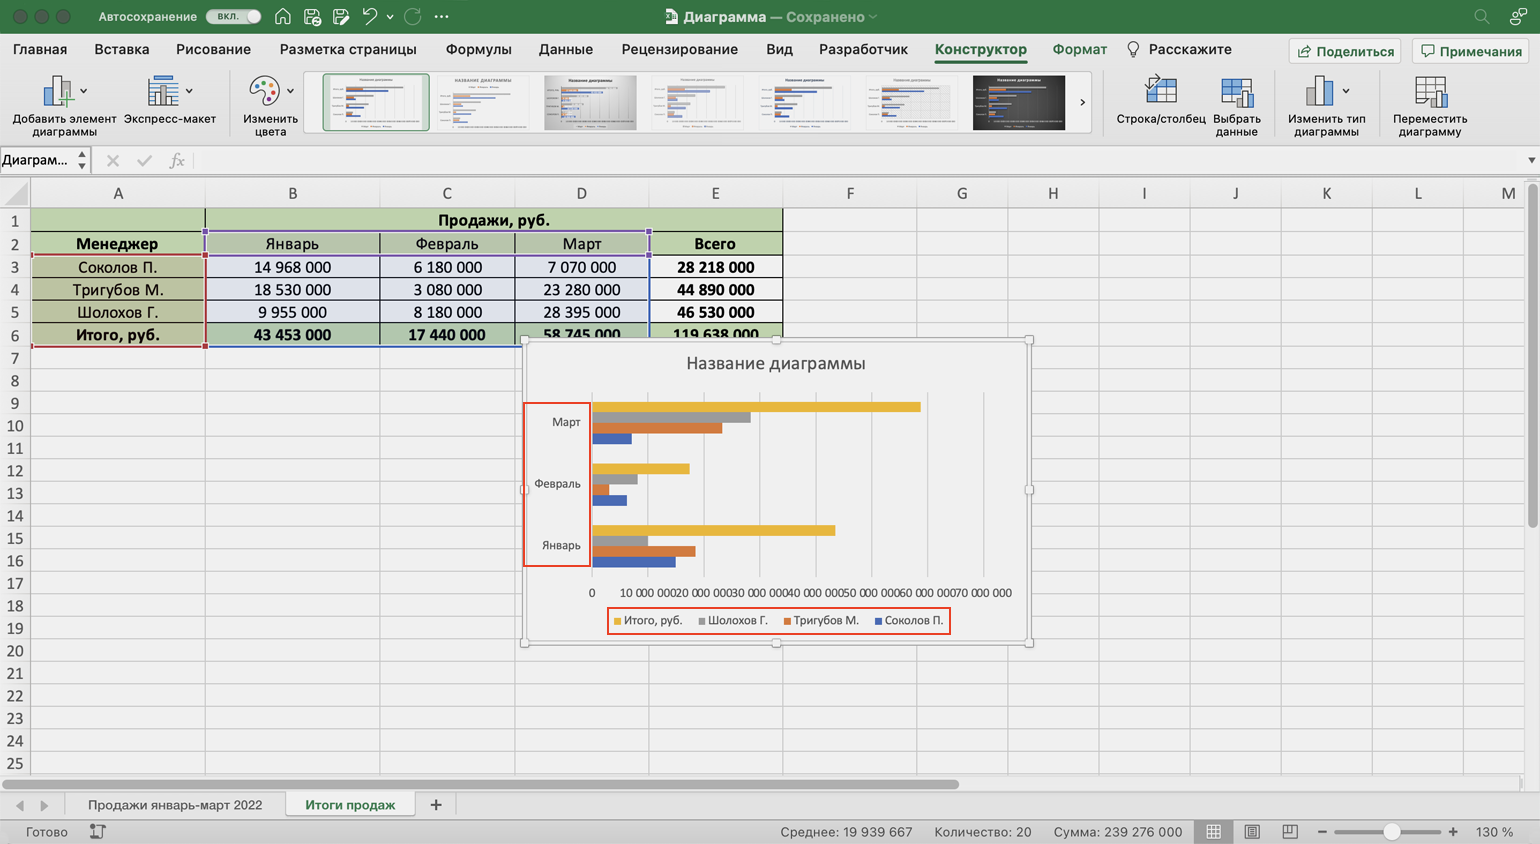Open the Express Layout (Экспресс-макет) tool
This screenshot has height=844, width=1540.
(x=163, y=93)
